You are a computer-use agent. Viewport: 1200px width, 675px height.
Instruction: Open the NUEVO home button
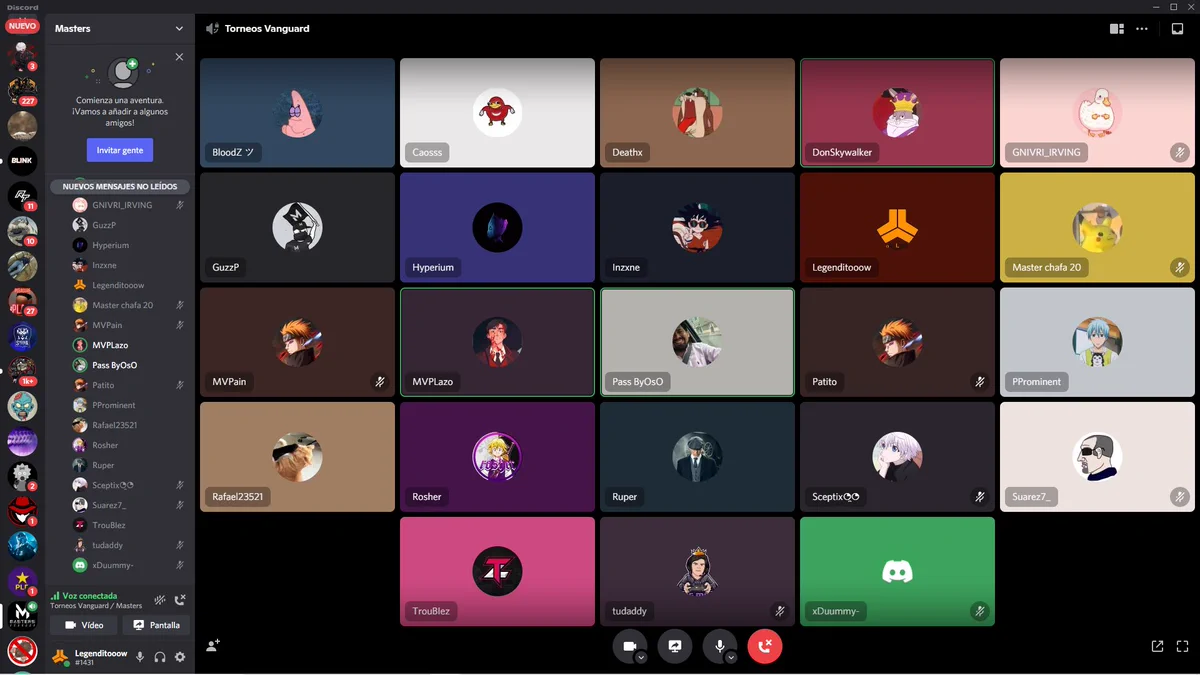tap(22, 26)
